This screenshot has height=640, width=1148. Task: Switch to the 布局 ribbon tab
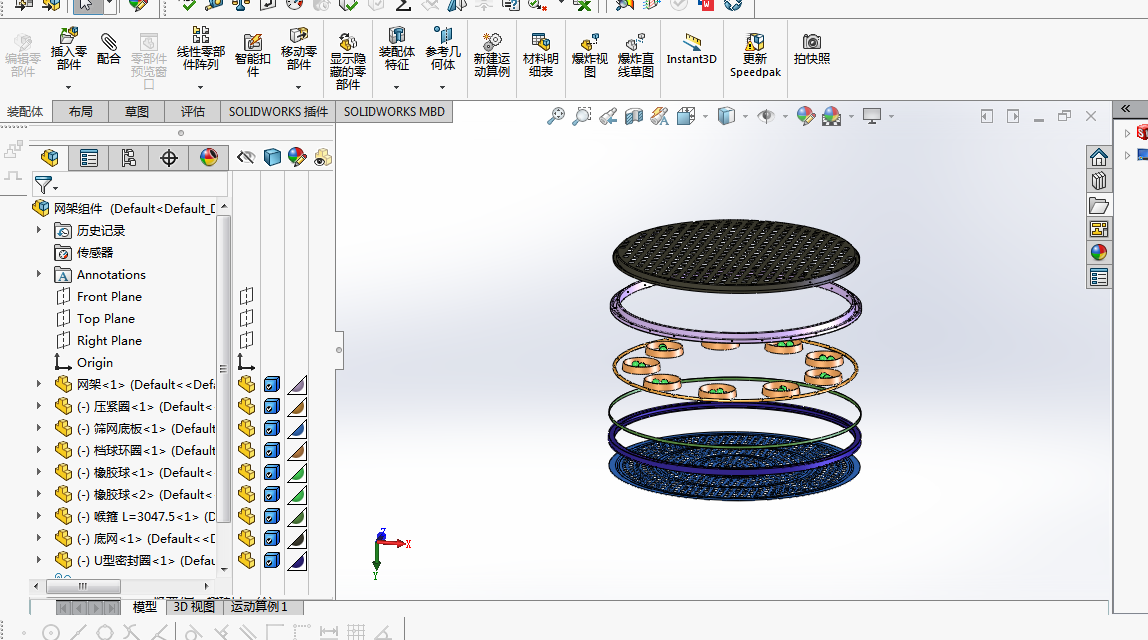tap(81, 112)
